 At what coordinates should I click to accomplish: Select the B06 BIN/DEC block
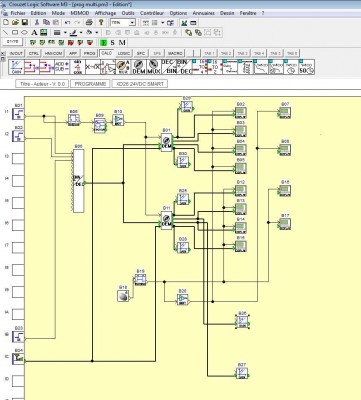[78, 181]
